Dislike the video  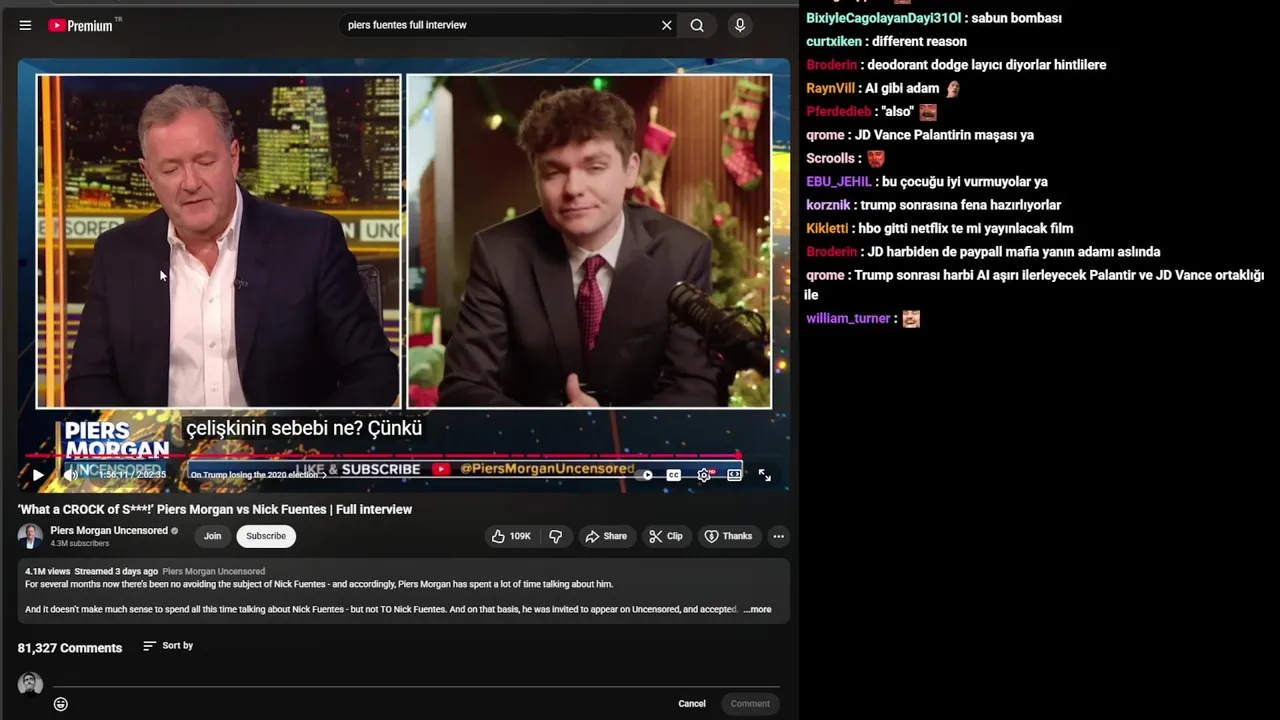click(556, 536)
